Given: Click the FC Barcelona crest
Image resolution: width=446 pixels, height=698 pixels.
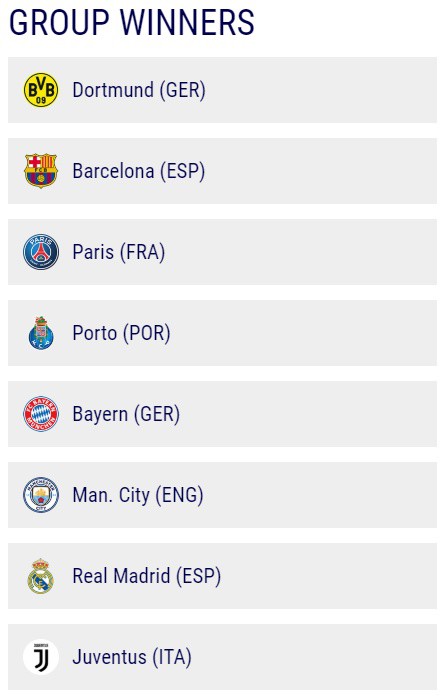Looking at the screenshot, I should point(41,171).
